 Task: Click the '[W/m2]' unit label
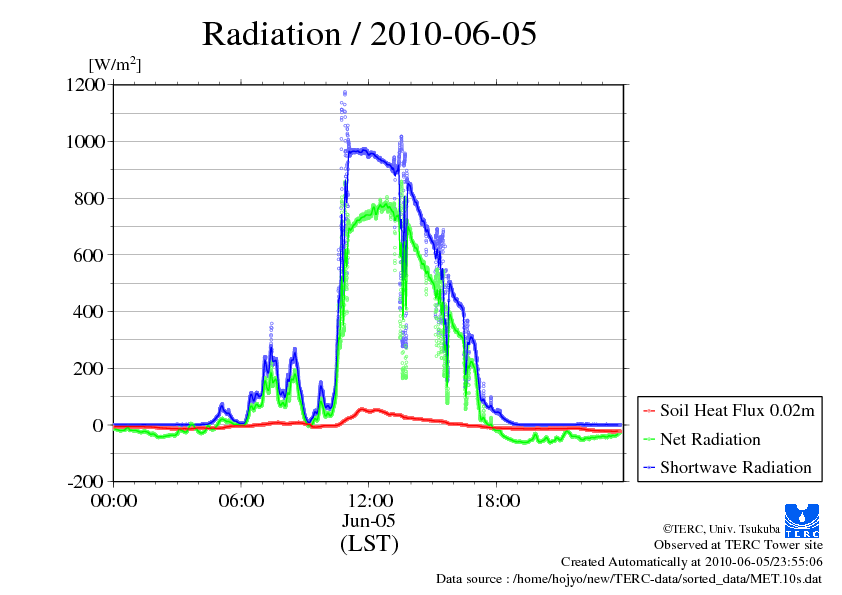click(x=115, y=64)
